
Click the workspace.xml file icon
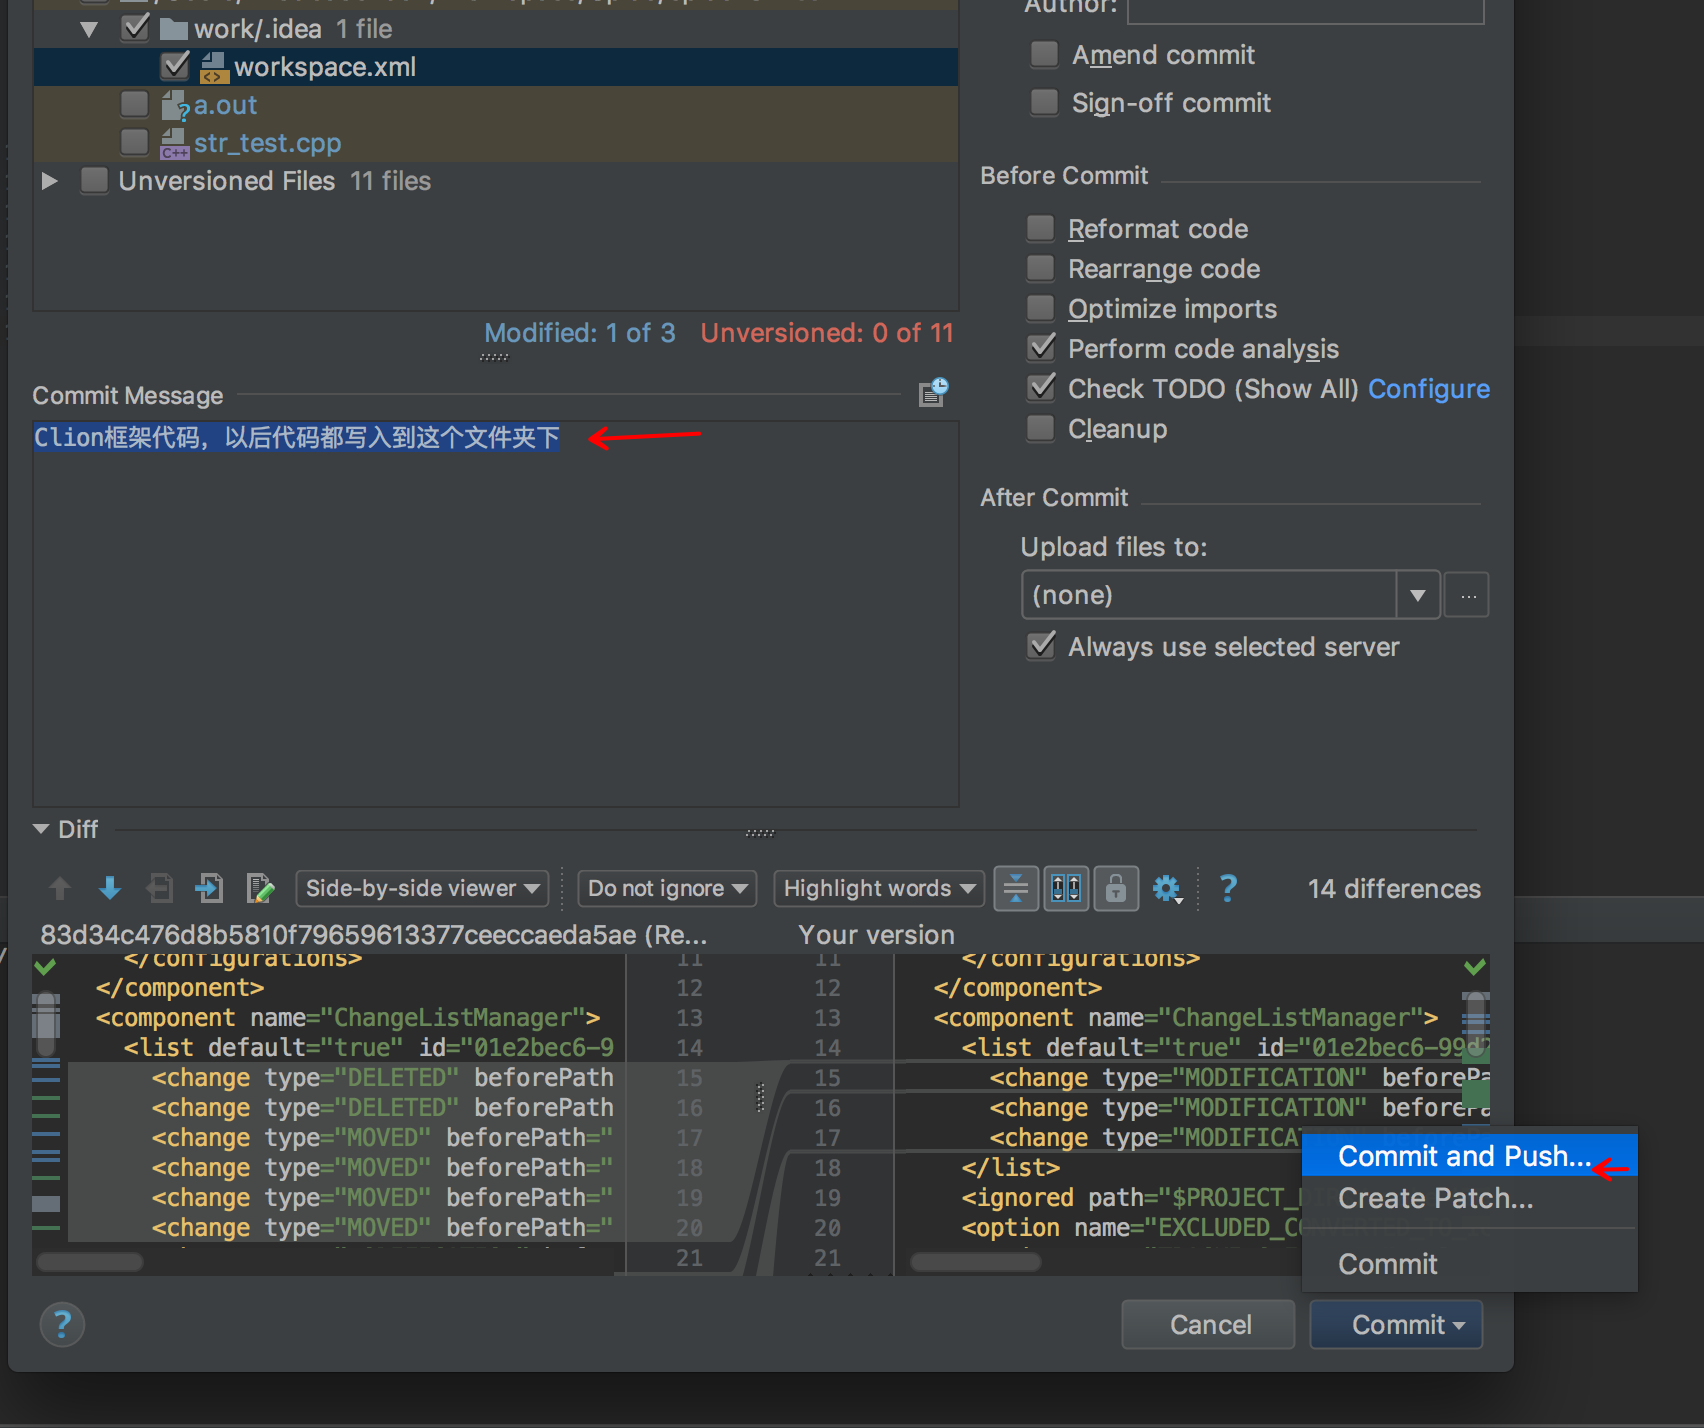point(213,68)
